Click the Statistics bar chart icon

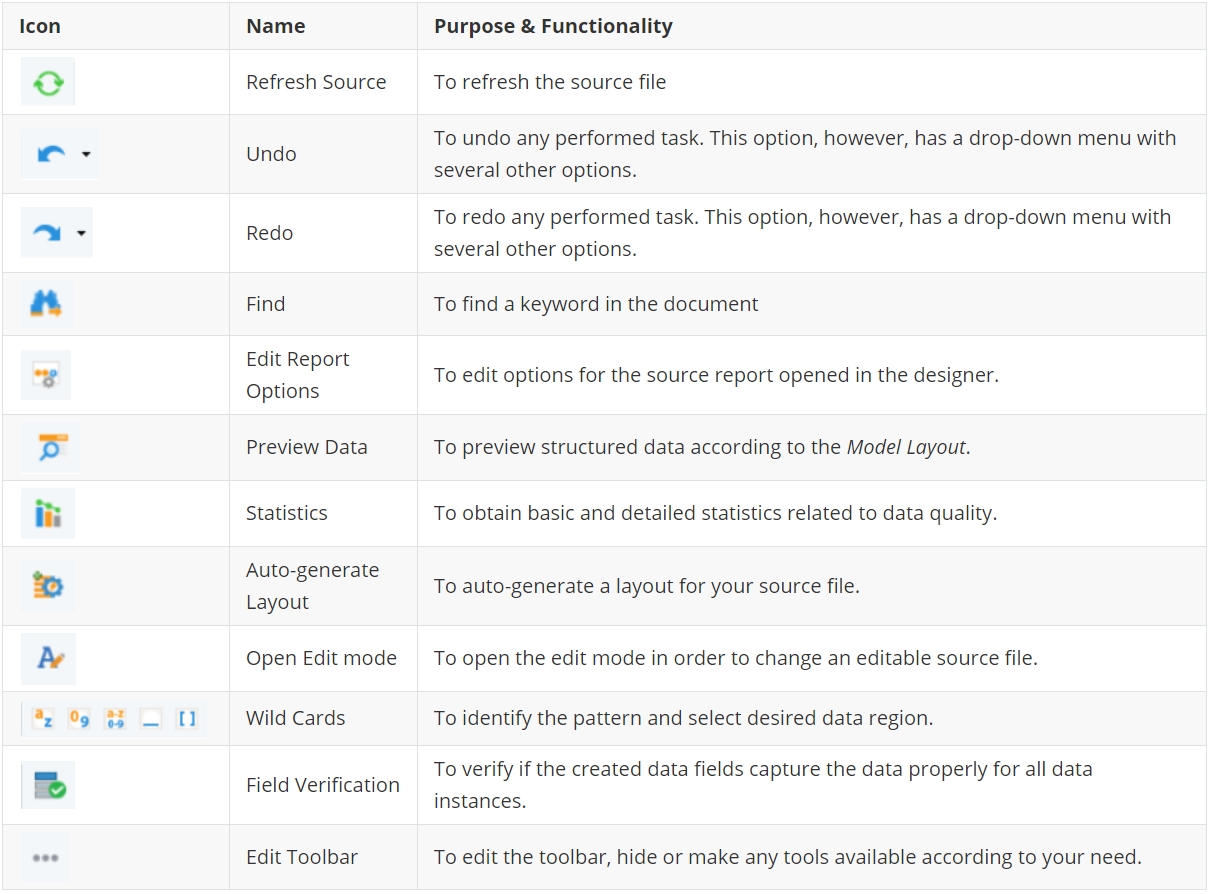pyautogui.click(x=48, y=514)
